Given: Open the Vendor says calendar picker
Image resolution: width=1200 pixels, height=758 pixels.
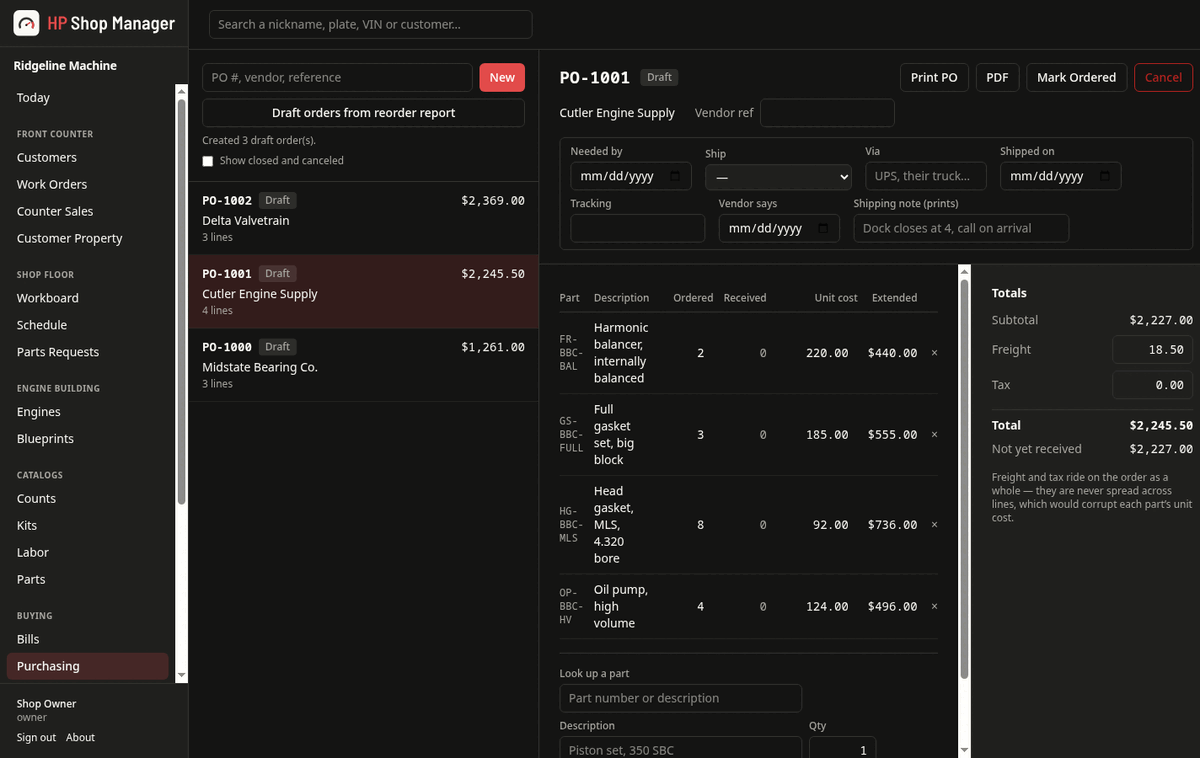Looking at the screenshot, I should click(x=823, y=228).
